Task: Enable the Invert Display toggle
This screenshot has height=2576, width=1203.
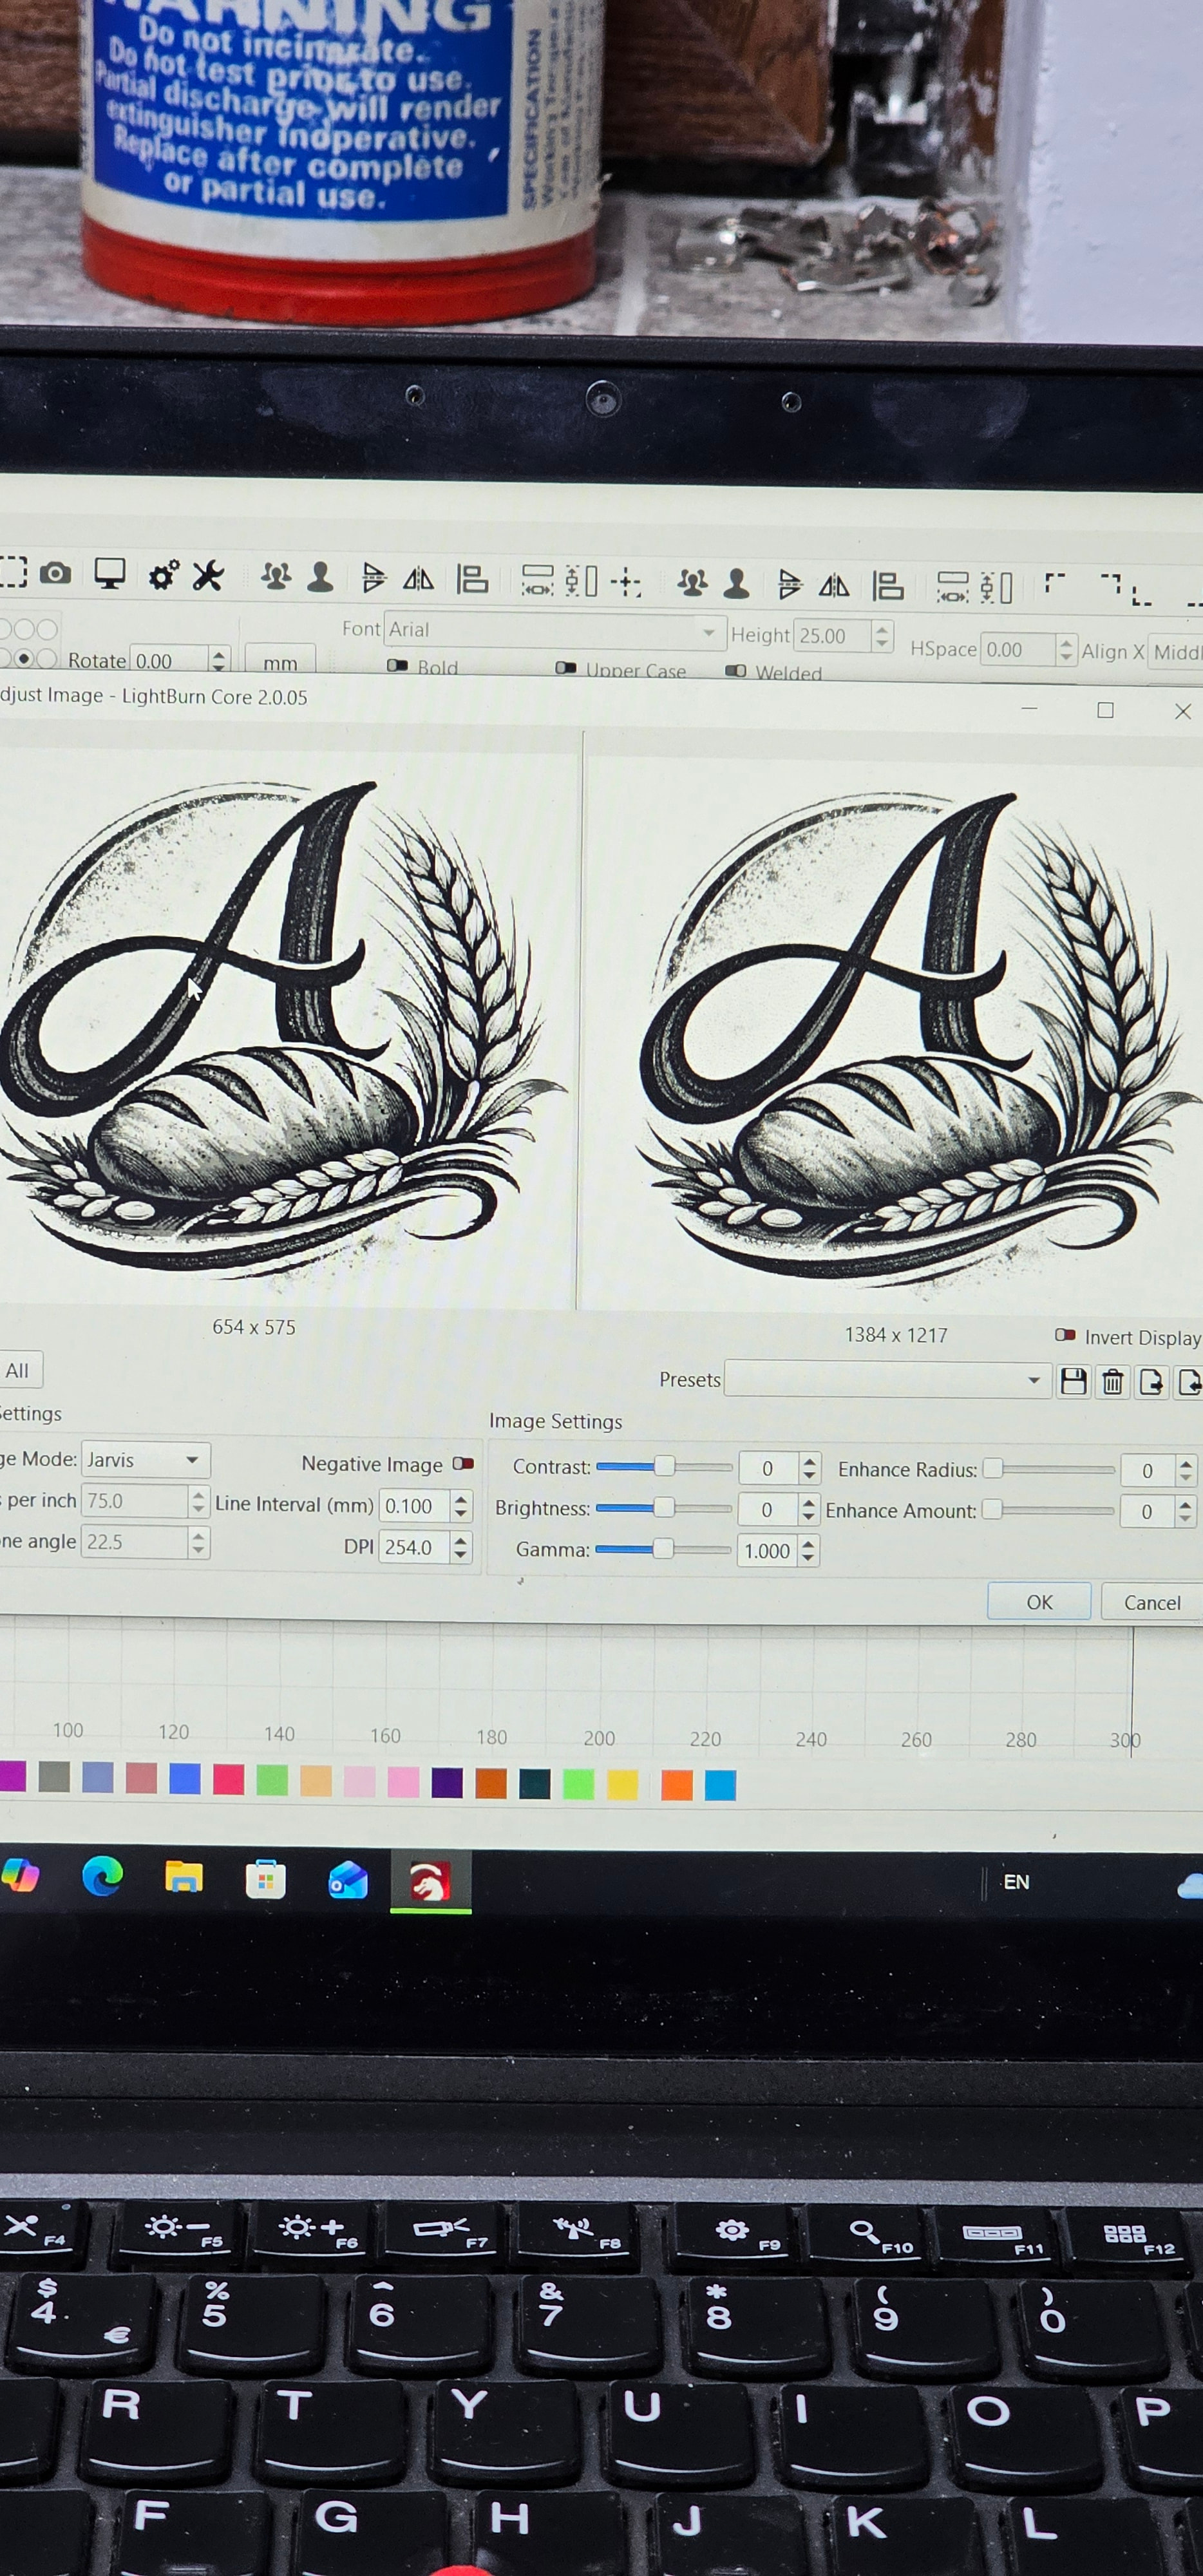Action: (x=1065, y=1335)
